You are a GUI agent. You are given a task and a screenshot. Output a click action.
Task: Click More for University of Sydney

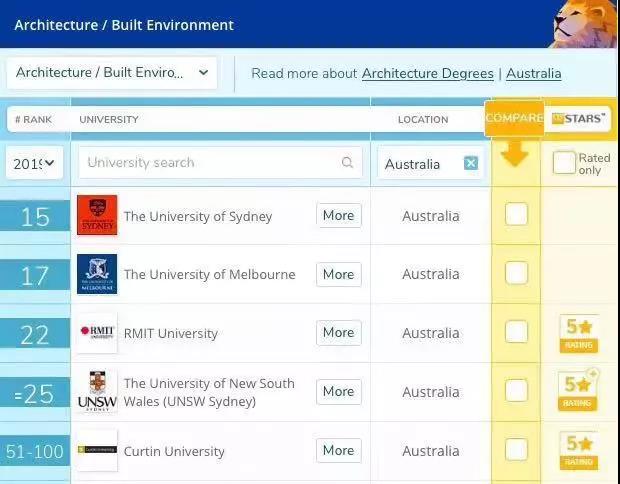pyautogui.click(x=339, y=216)
